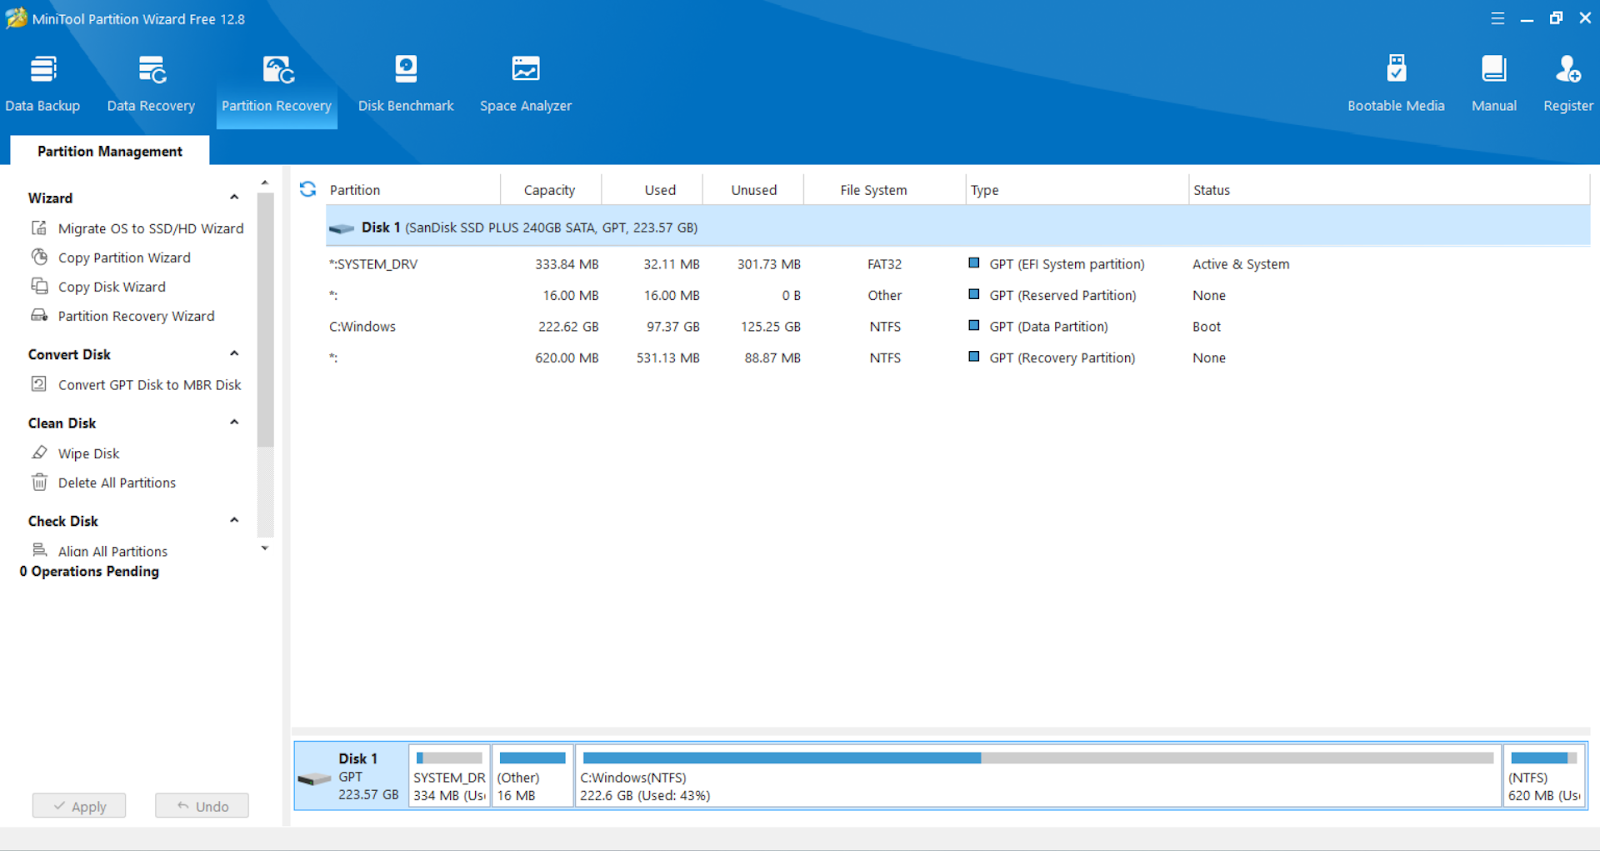The height and width of the screenshot is (851, 1600).
Task: Start the Space Analyzer
Action: pos(526,84)
